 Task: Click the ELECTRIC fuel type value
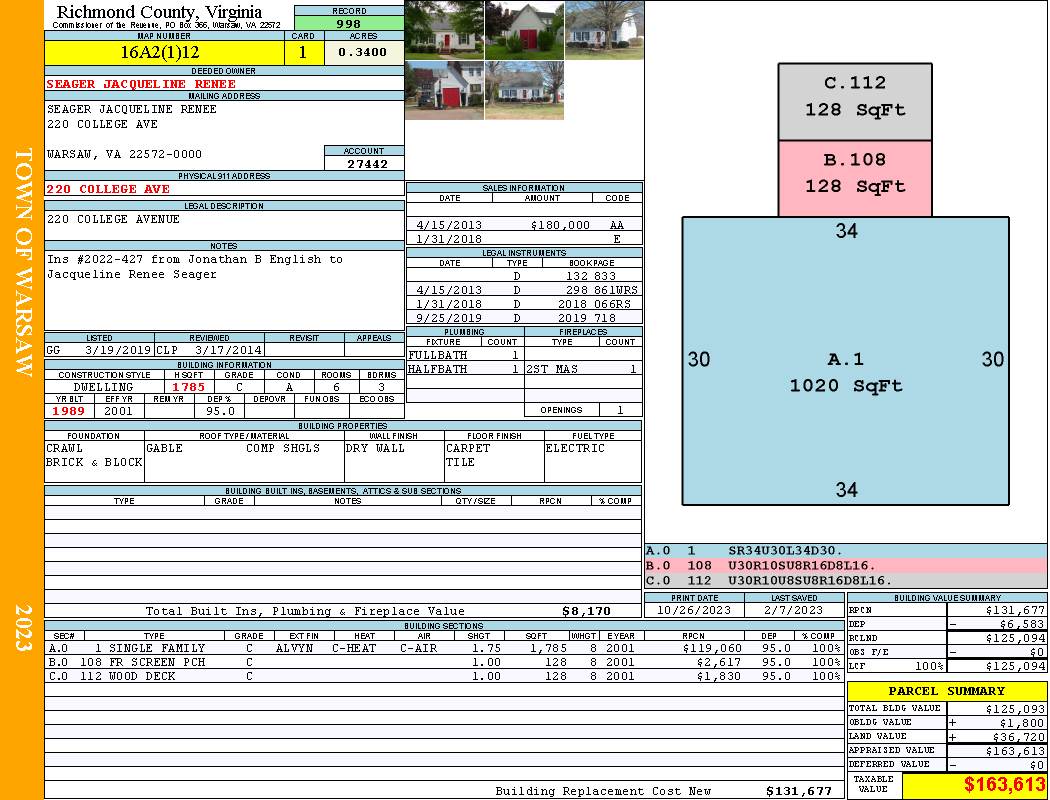tap(575, 448)
